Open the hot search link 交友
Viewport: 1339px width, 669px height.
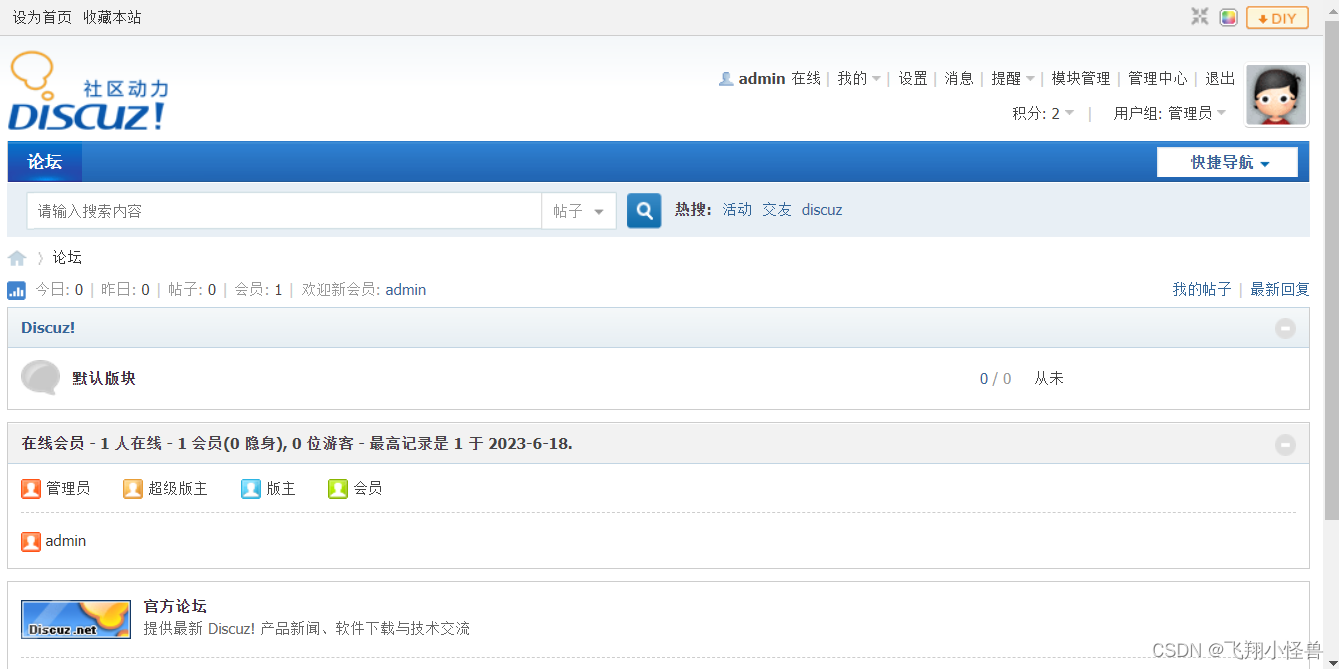tap(777, 209)
